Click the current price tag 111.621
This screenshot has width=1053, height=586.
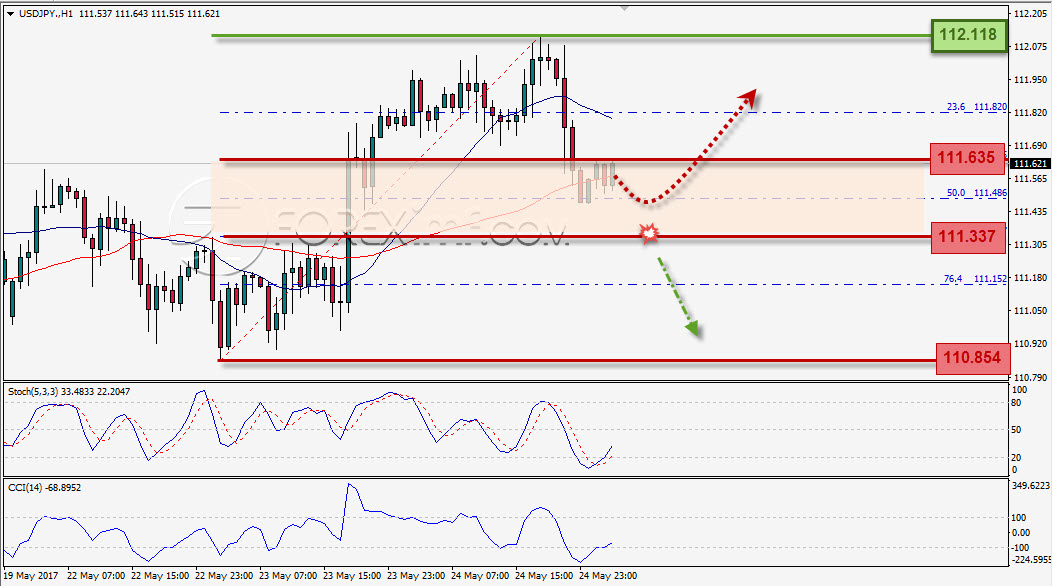pyautogui.click(x=1029, y=164)
